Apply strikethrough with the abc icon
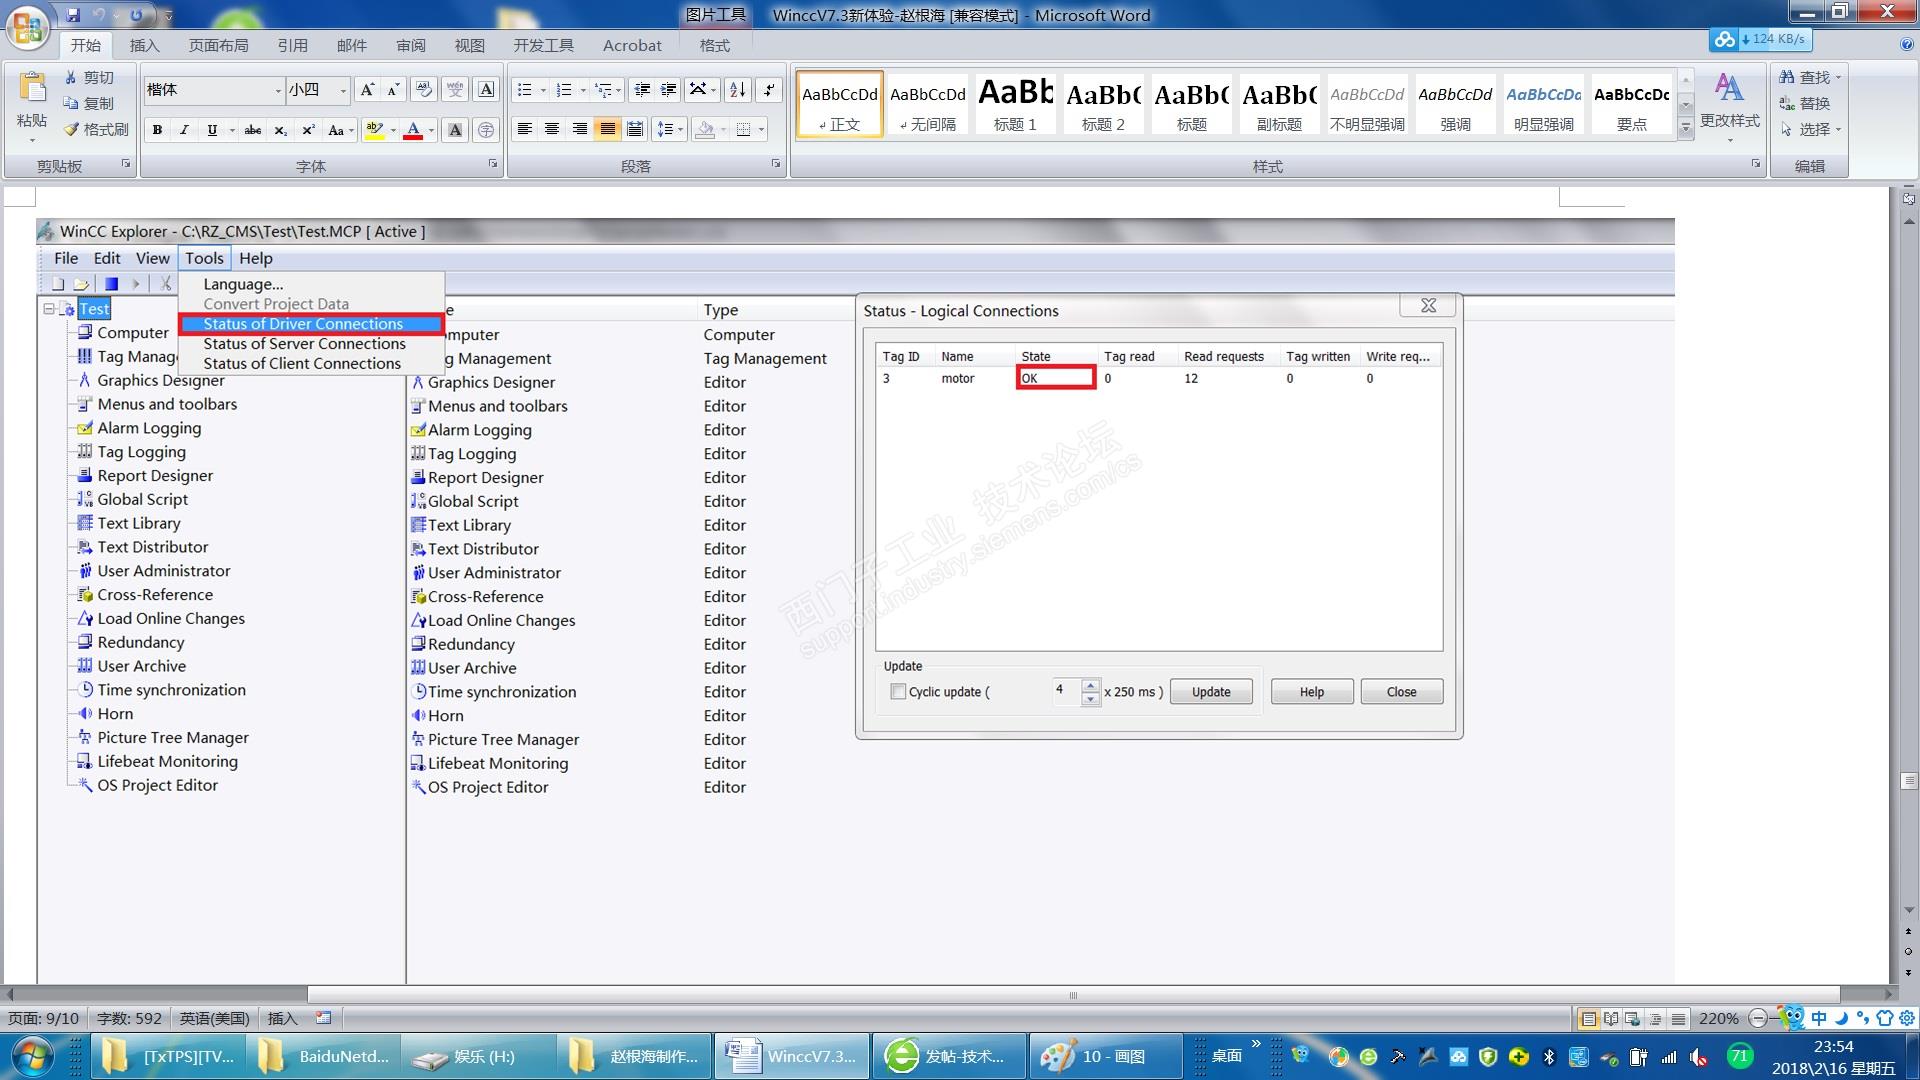1920x1080 pixels. pyautogui.click(x=253, y=130)
